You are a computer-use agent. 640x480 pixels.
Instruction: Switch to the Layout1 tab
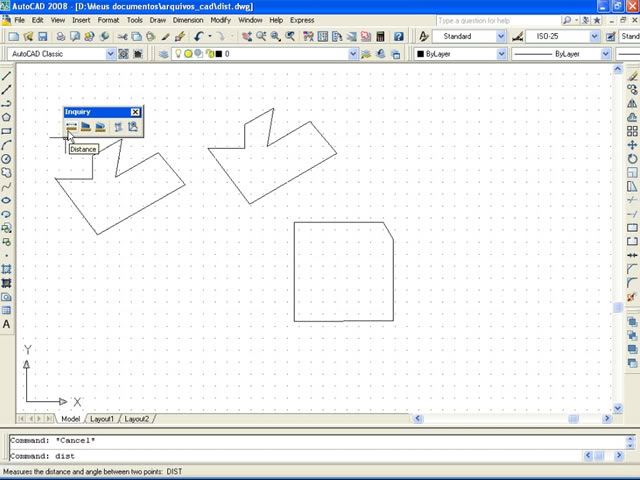click(102, 419)
